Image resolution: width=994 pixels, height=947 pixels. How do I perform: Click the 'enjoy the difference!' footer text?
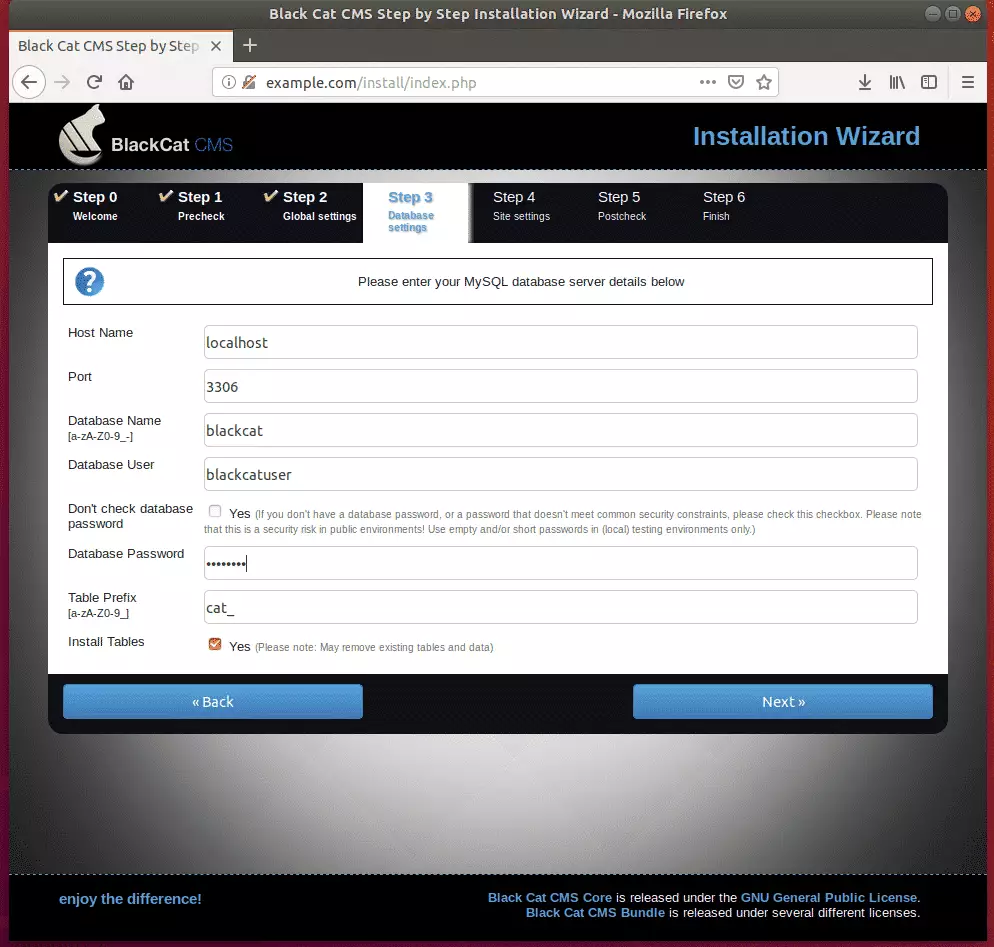pos(130,899)
